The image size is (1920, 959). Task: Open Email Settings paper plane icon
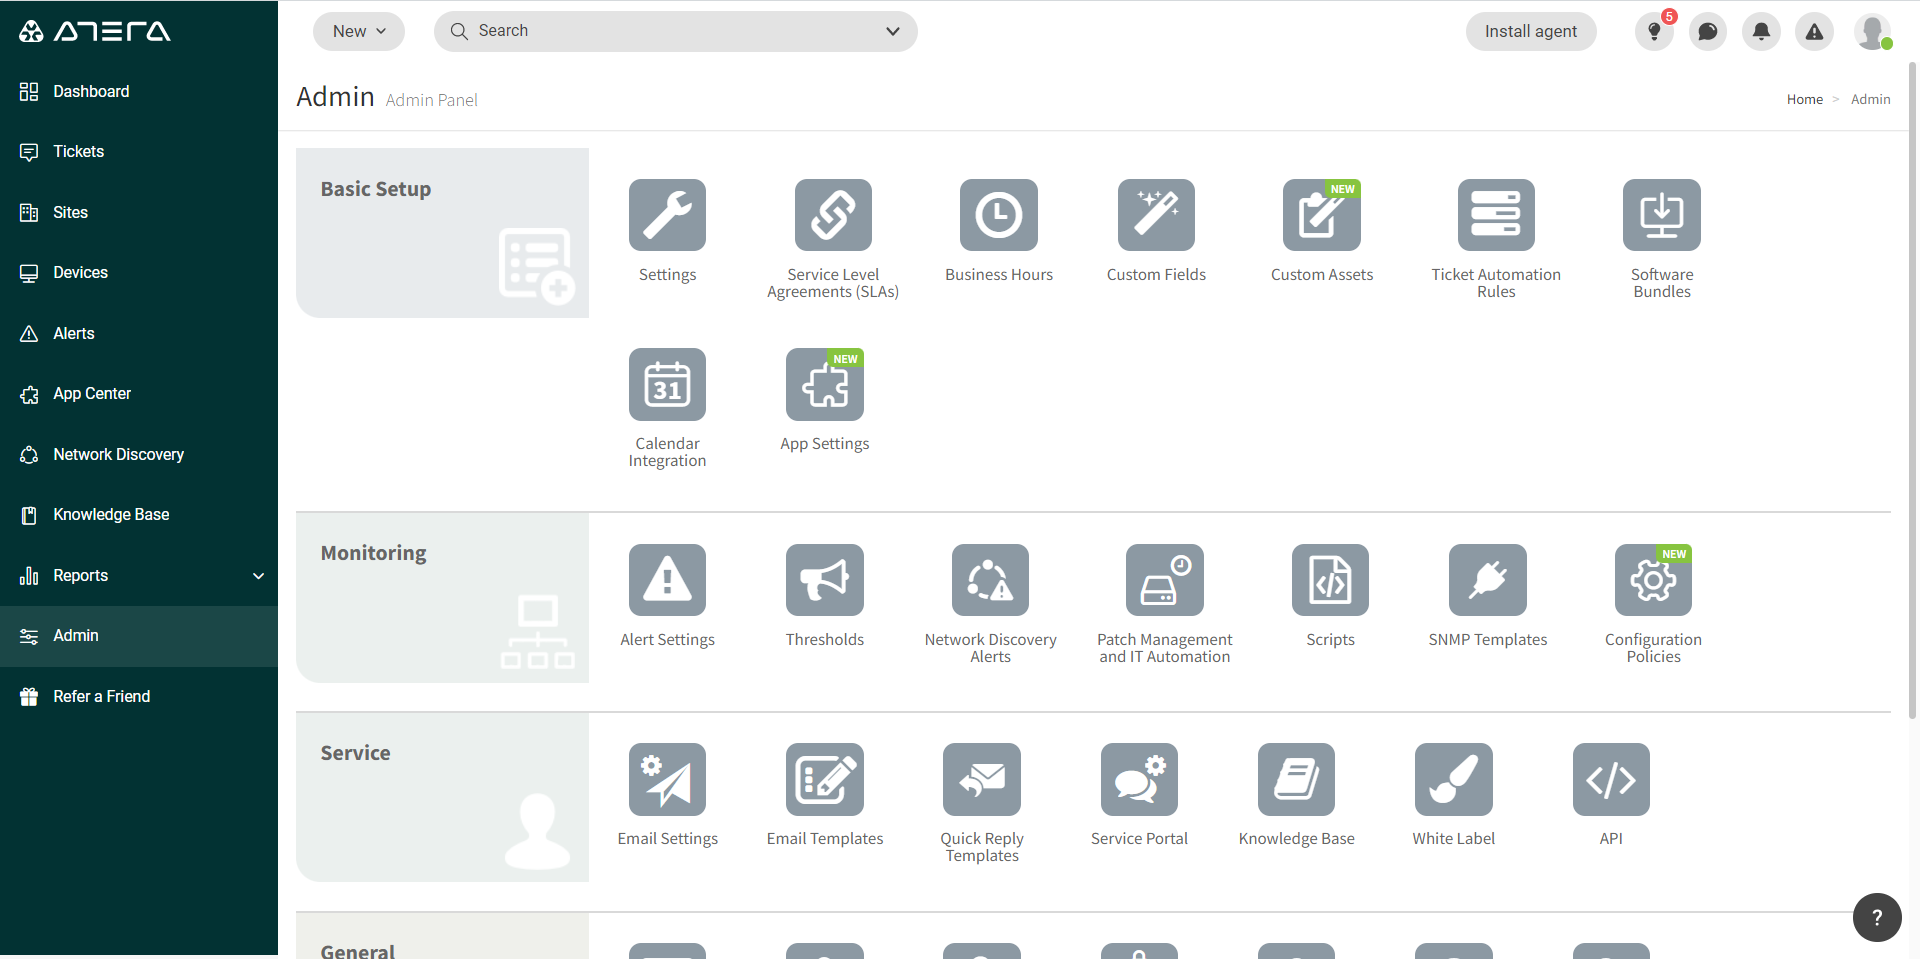tap(667, 779)
